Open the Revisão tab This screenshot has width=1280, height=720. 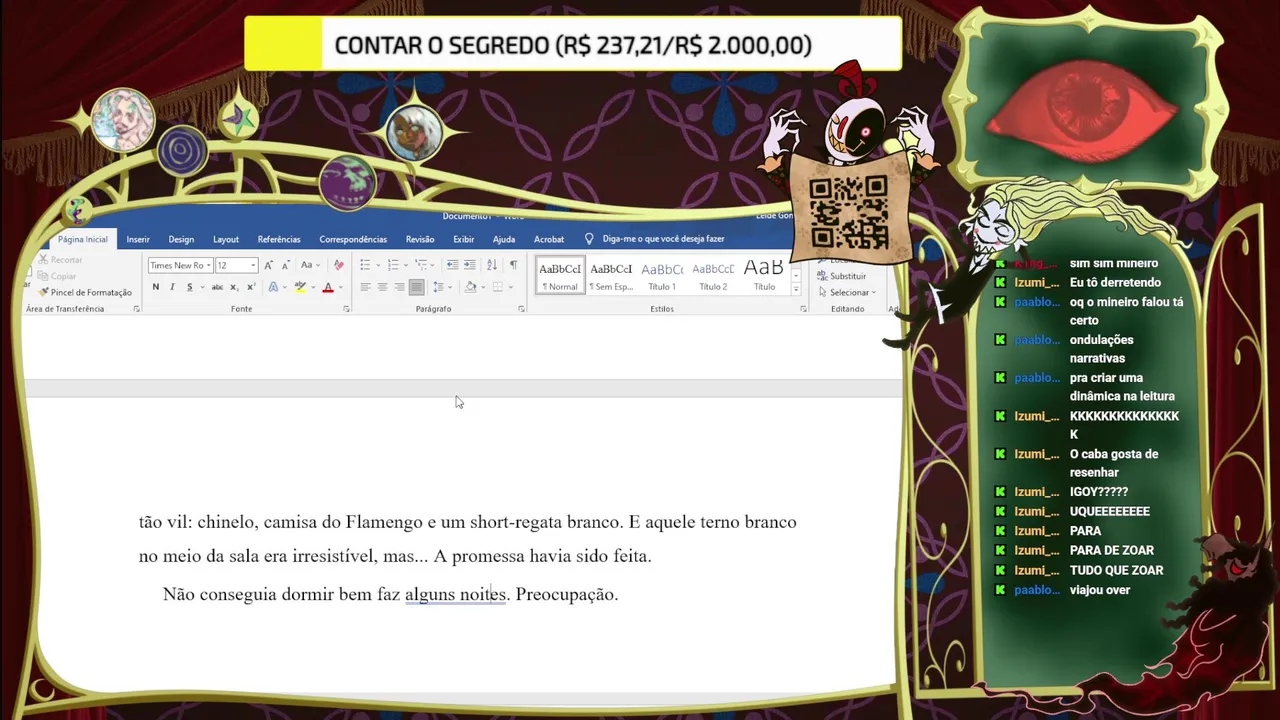(x=420, y=239)
